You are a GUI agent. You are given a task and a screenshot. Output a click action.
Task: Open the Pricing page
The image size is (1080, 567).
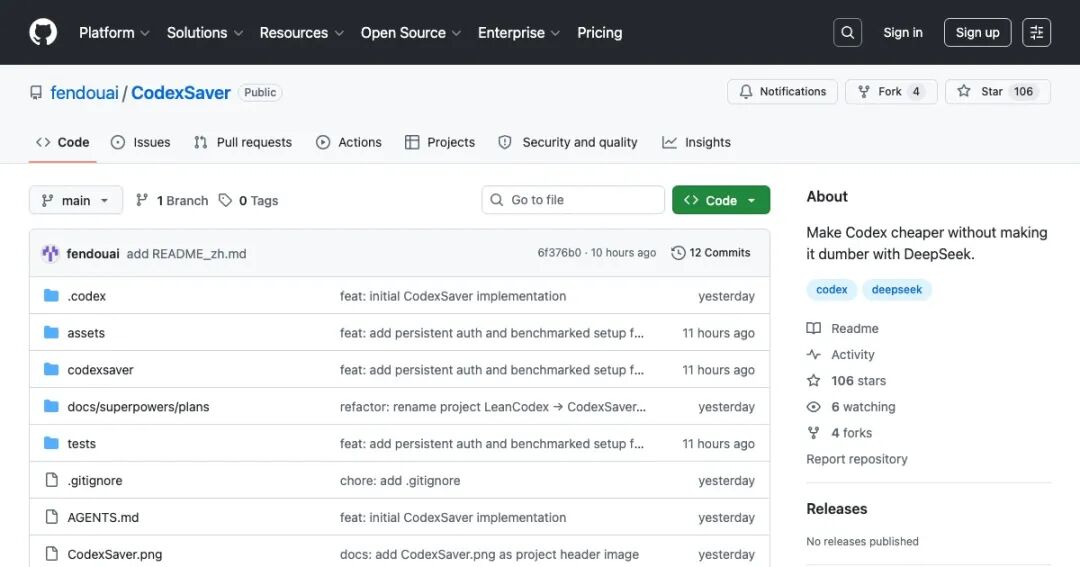tap(599, 32)
